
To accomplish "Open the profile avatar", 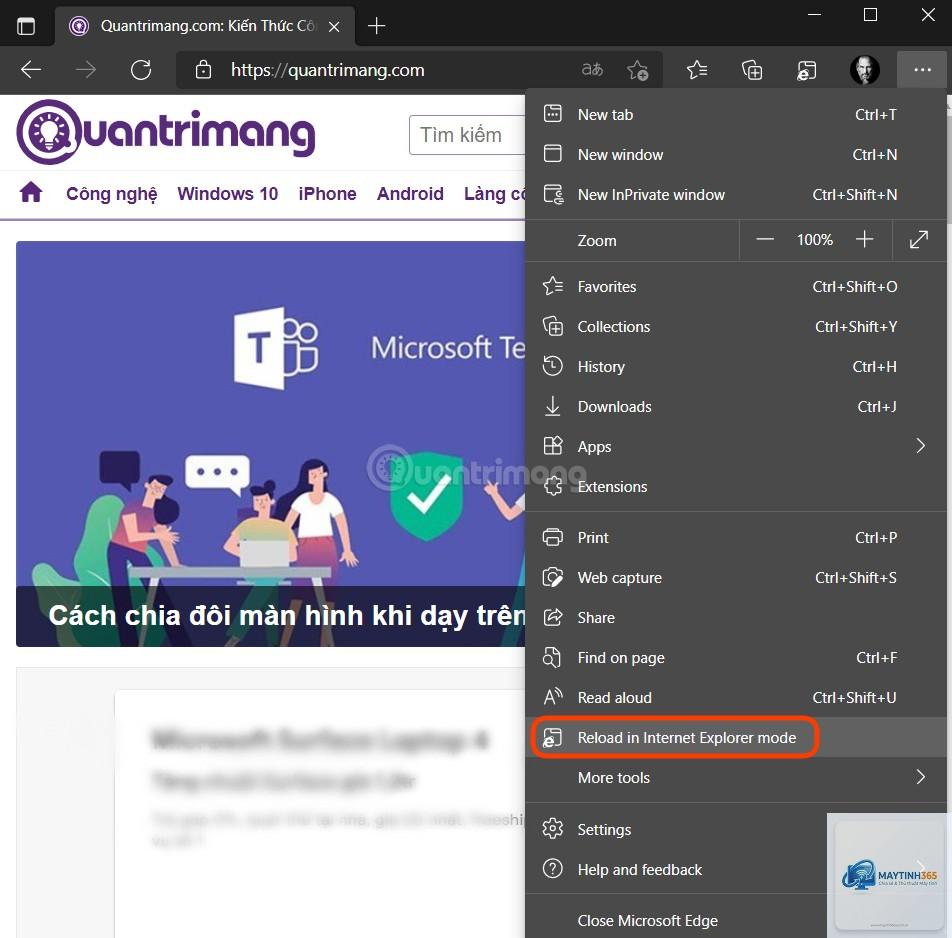I will tap(864, 70).
